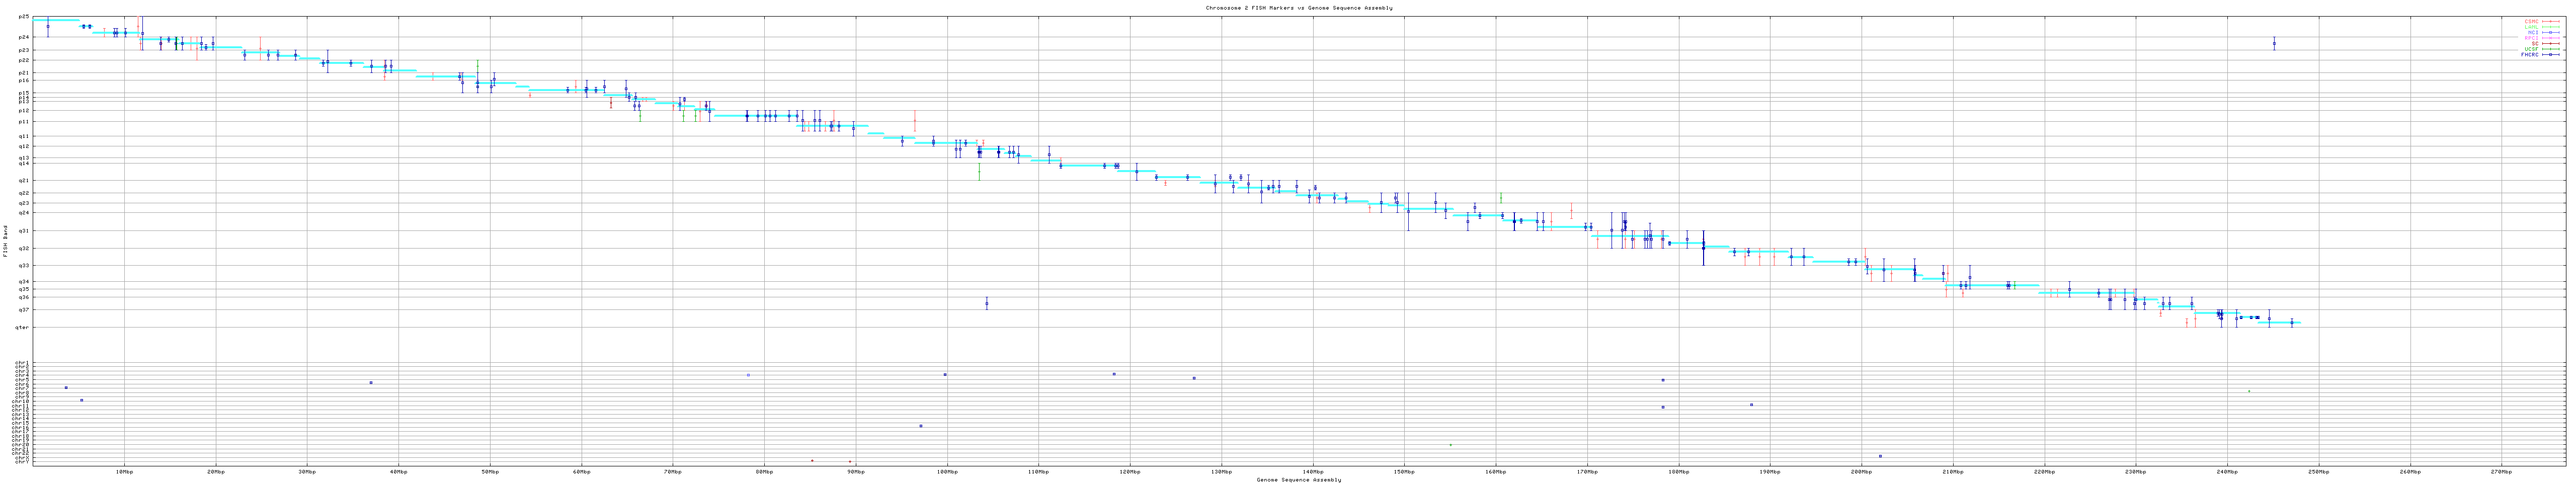Click the 'FISH Band' y-axis label

6,242
